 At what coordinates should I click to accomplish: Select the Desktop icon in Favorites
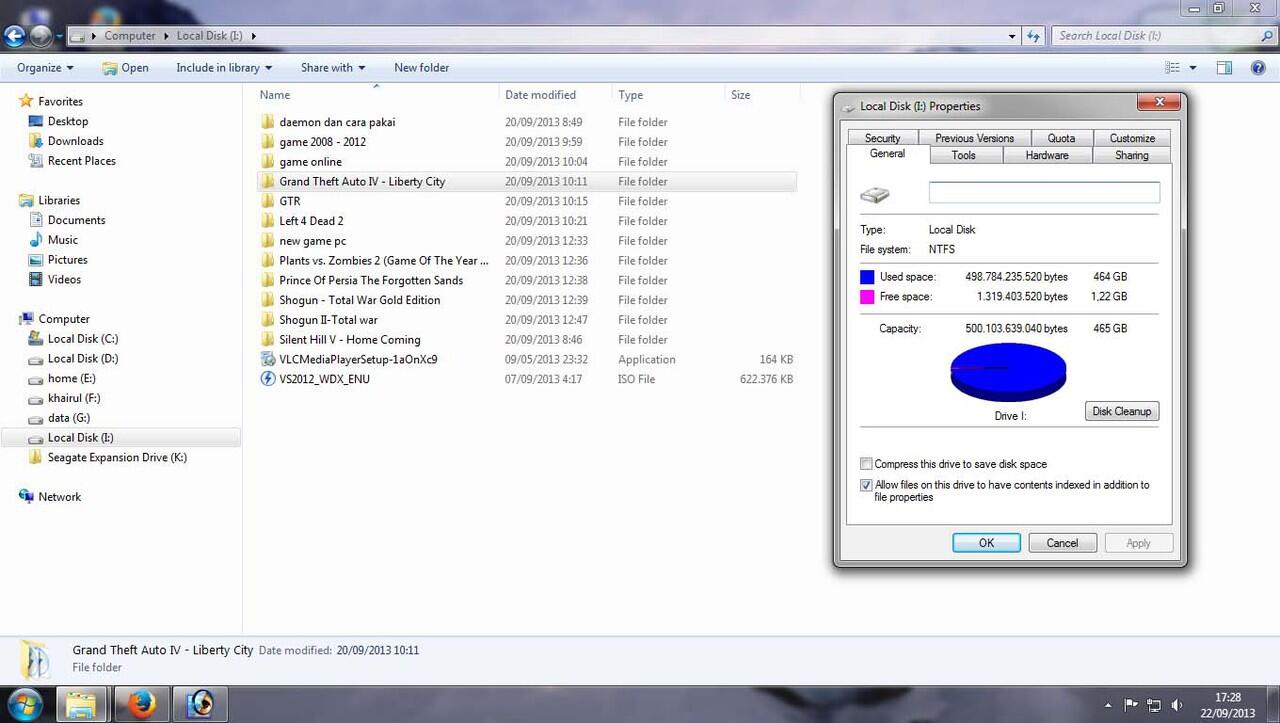click(x=36, y=121)
